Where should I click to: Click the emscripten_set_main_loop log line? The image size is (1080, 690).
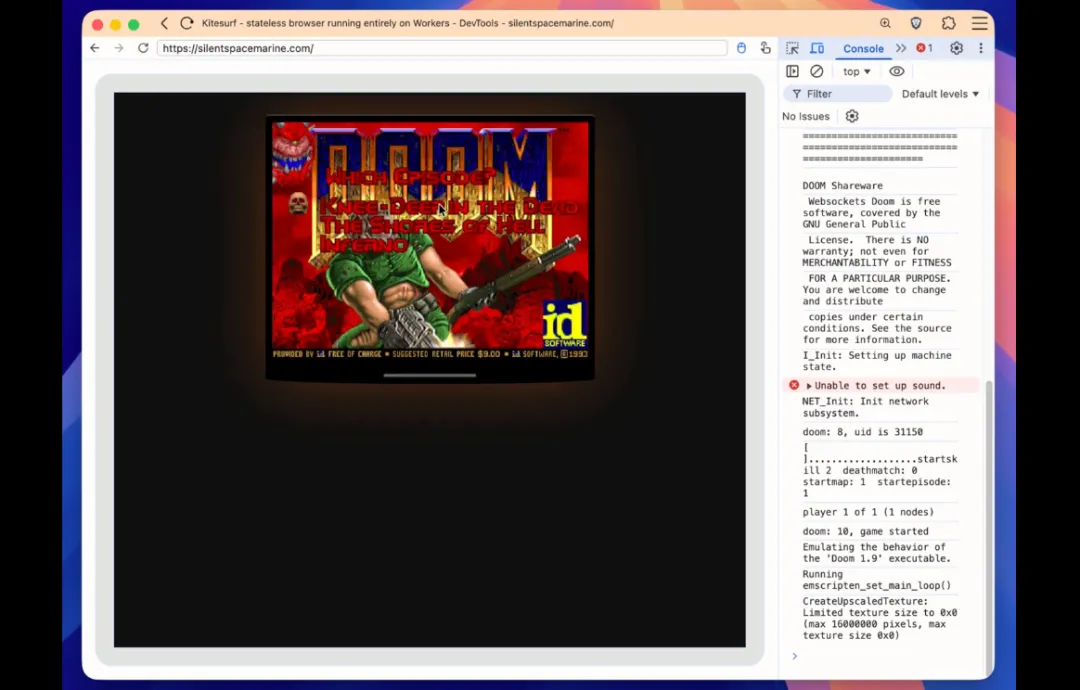pos(876,580)
